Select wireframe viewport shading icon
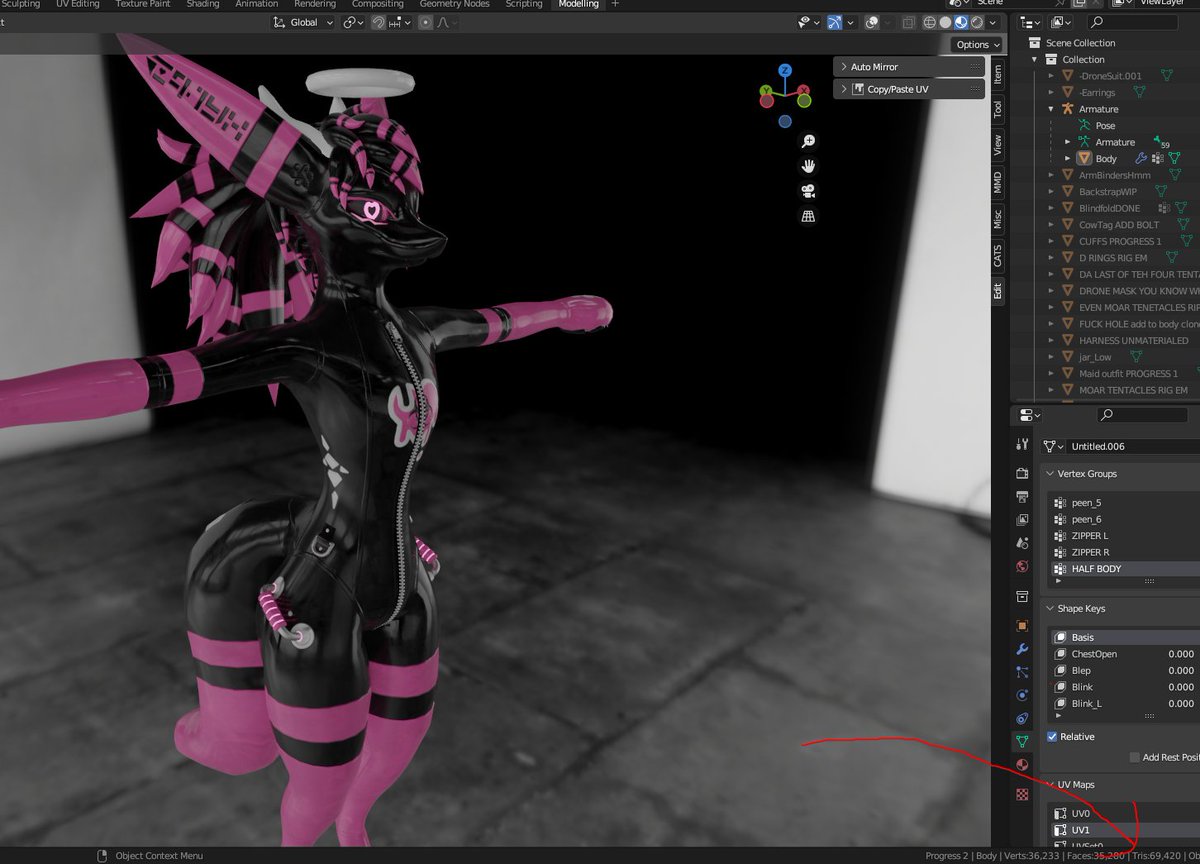The width and height of the screenshot is (1200, 864). (929, 22)
